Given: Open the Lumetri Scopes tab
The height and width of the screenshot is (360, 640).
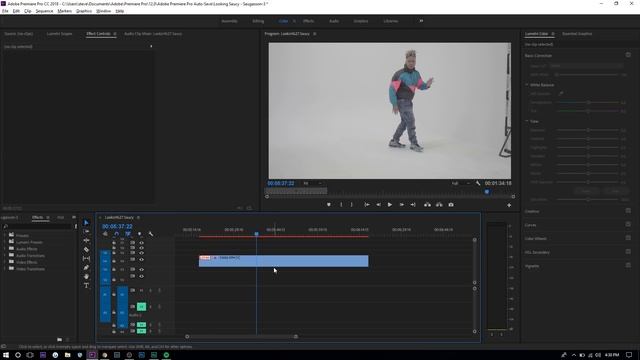Looking at the screenshot, I should click(x=59, y=34).
